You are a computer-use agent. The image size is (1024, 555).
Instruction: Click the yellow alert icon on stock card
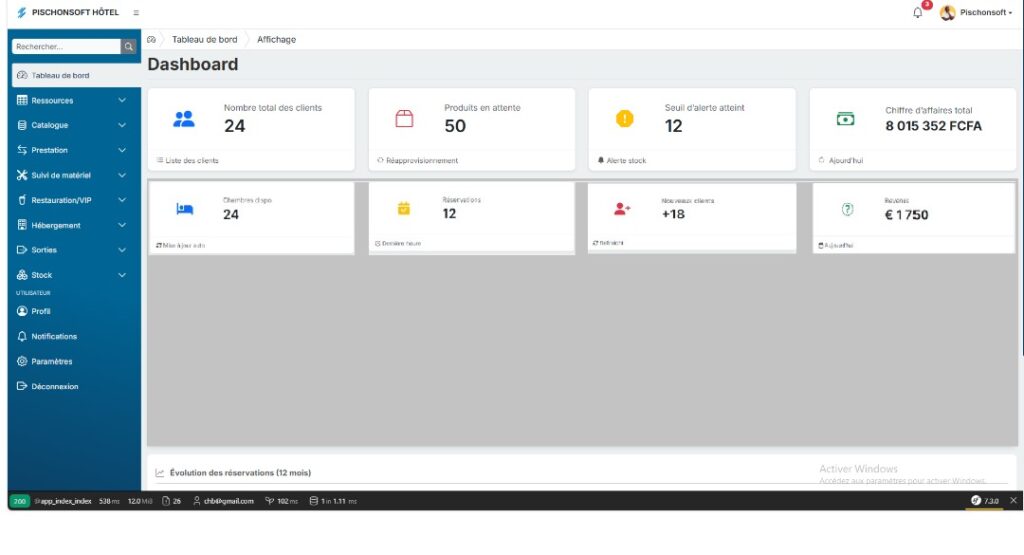pos(624,118)
